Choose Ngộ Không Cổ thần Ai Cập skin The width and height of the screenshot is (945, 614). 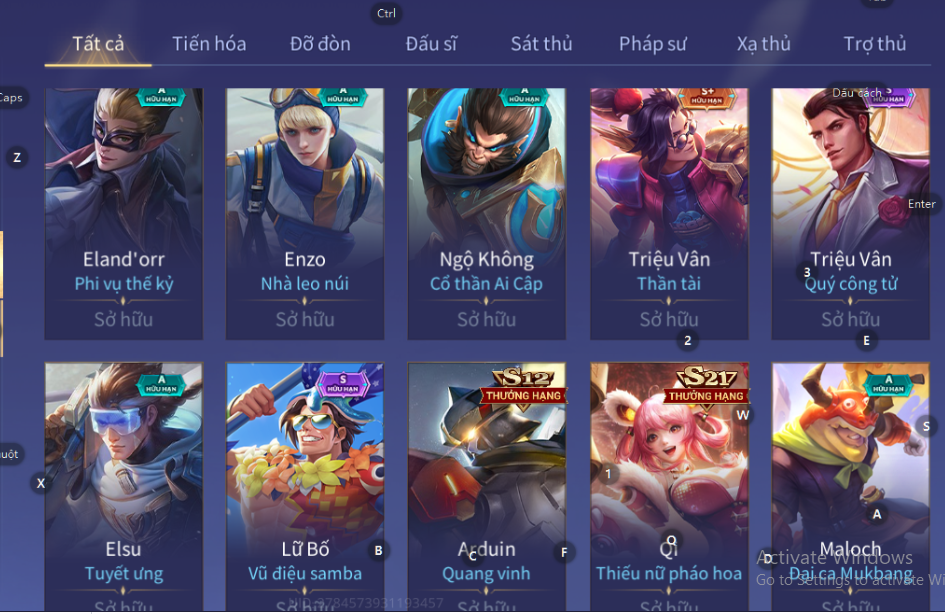[x=486, y=213]
